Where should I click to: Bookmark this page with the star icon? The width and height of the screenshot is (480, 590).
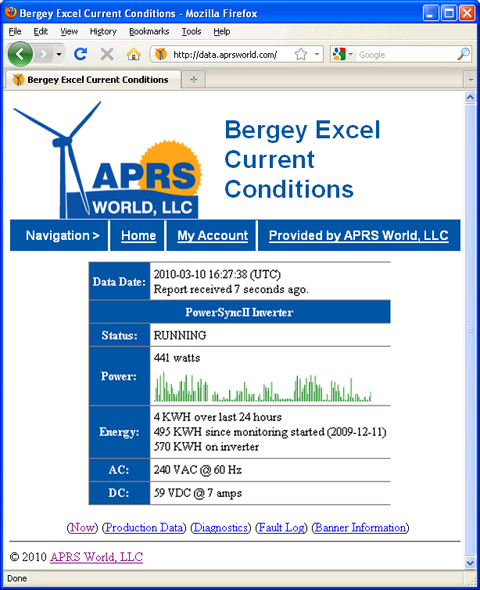tap(301, 54)
